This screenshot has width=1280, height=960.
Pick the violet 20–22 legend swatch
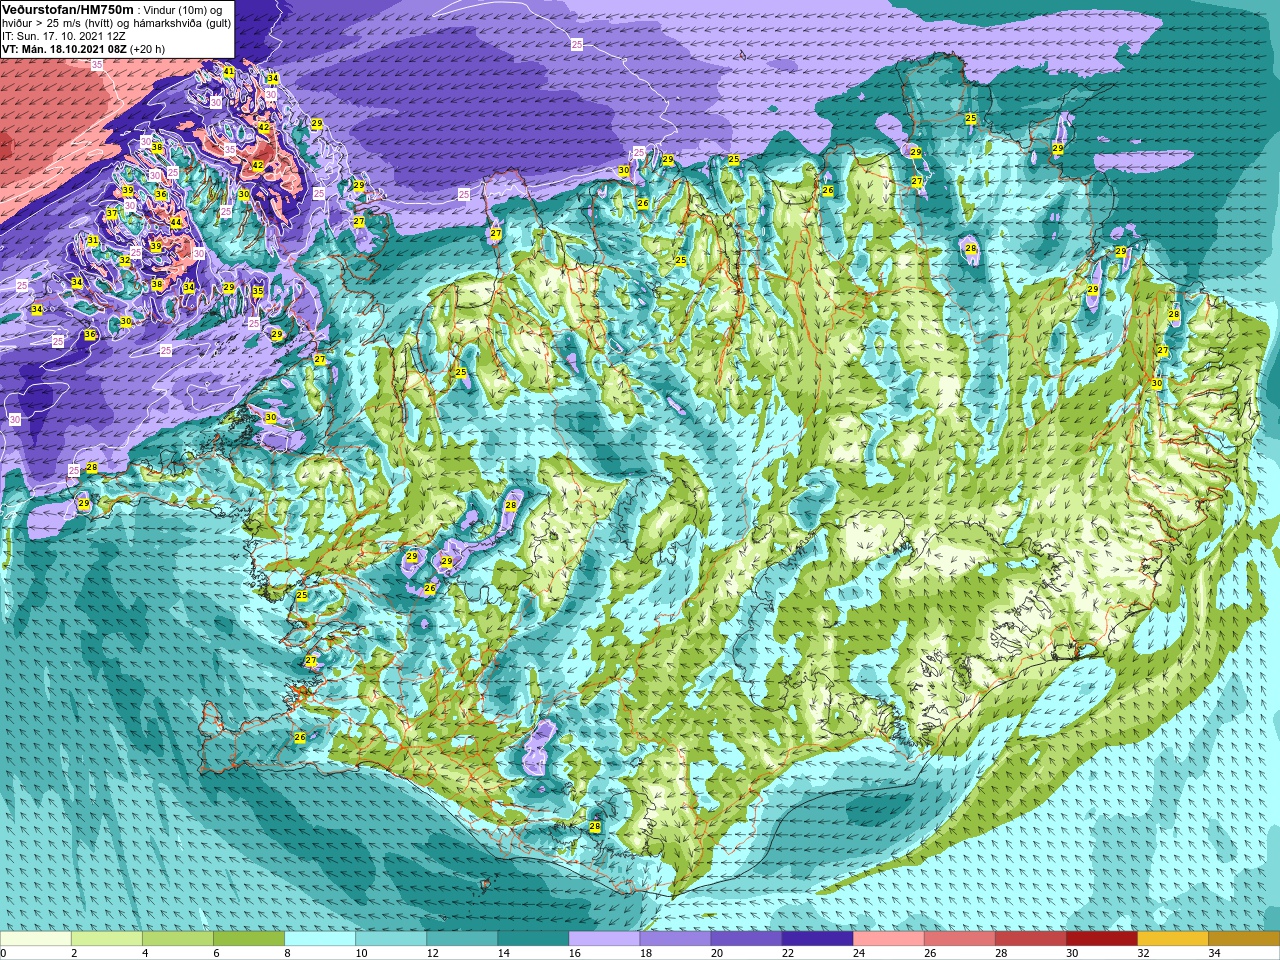coord(746,939)
